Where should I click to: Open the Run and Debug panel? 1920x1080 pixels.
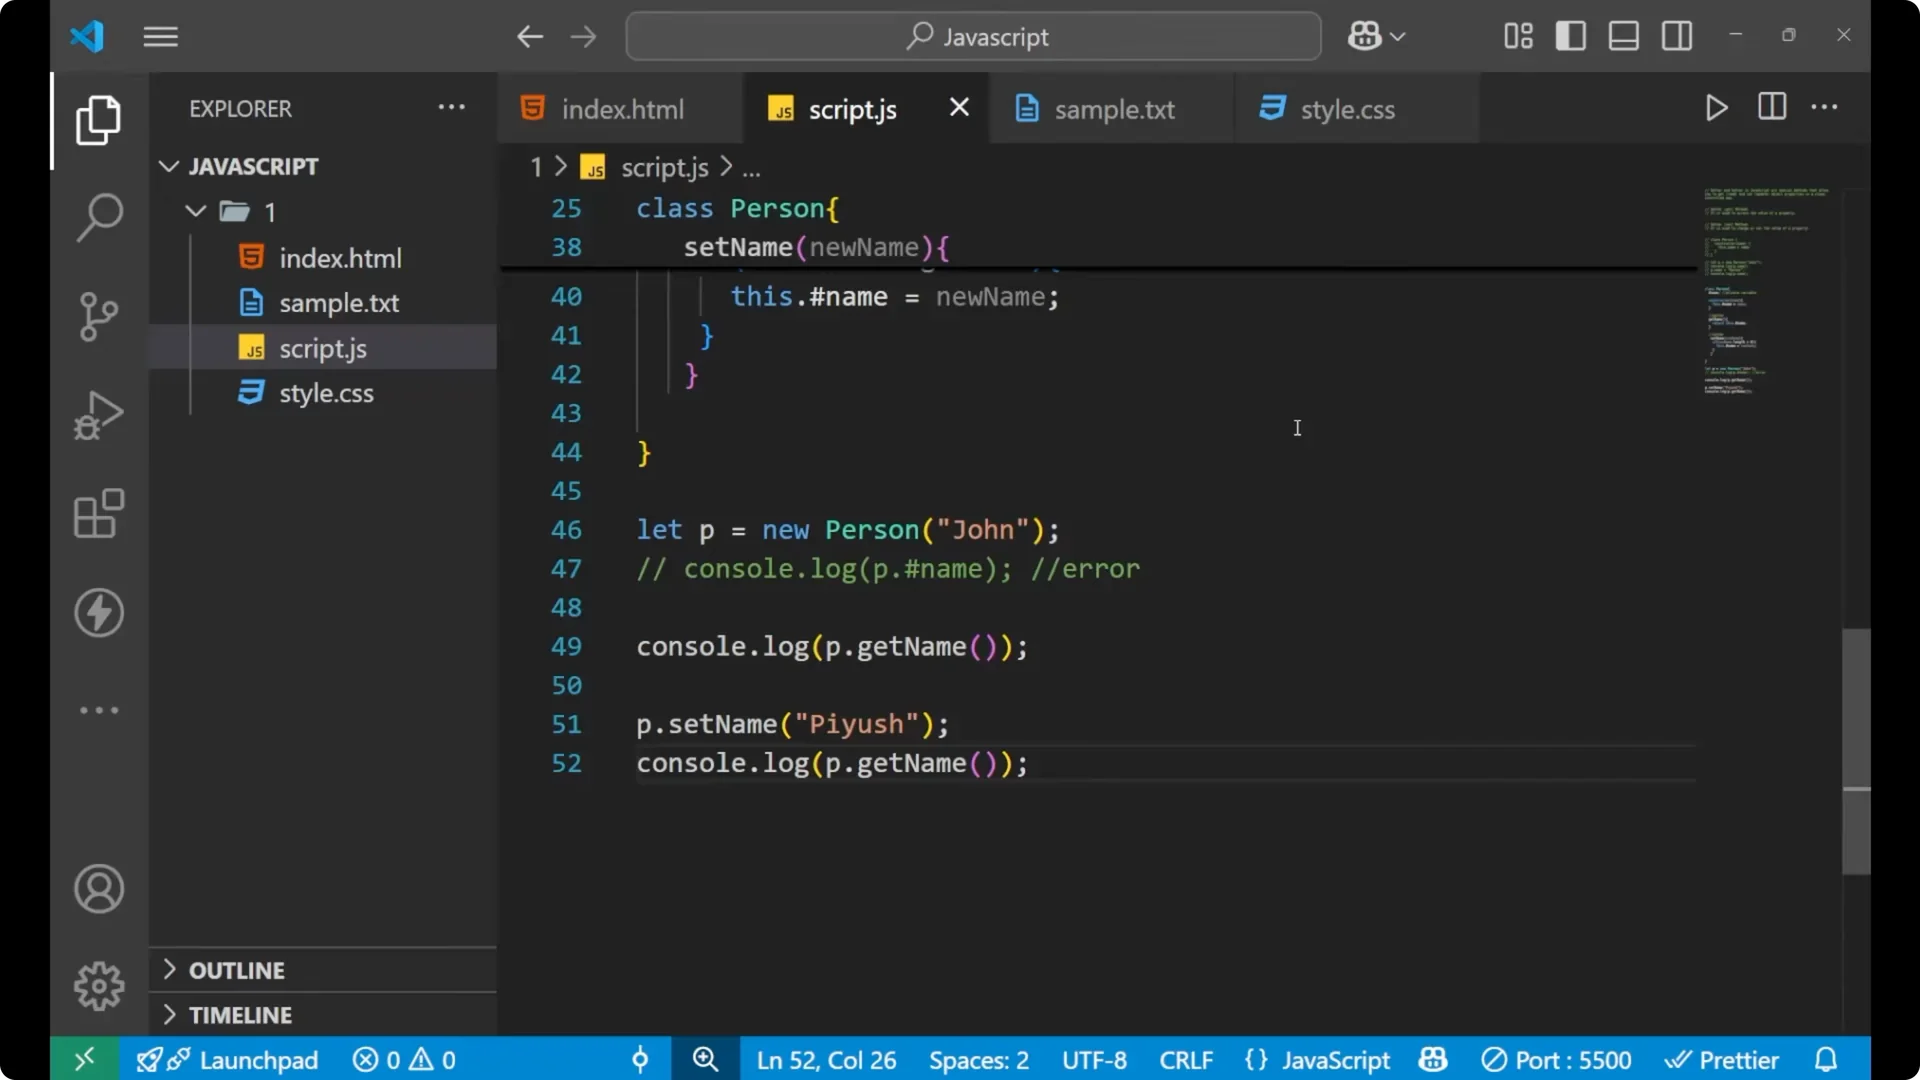(x=98, y=415)
